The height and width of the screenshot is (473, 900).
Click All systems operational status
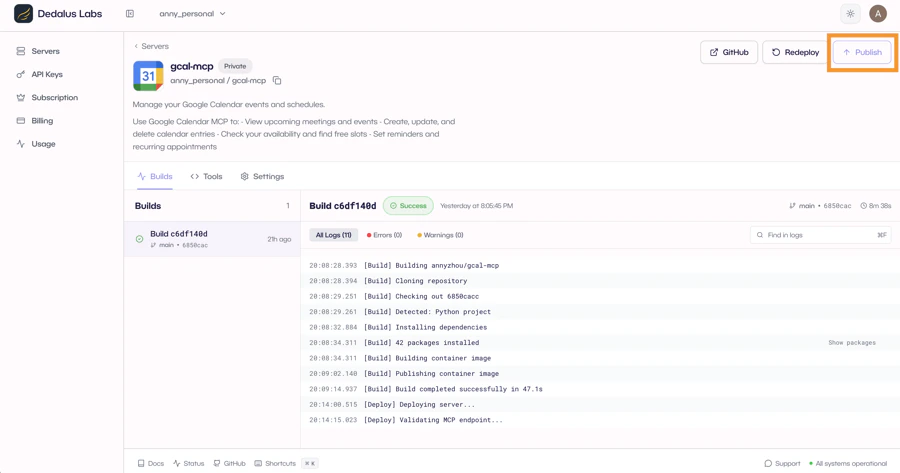click(848, 463)
